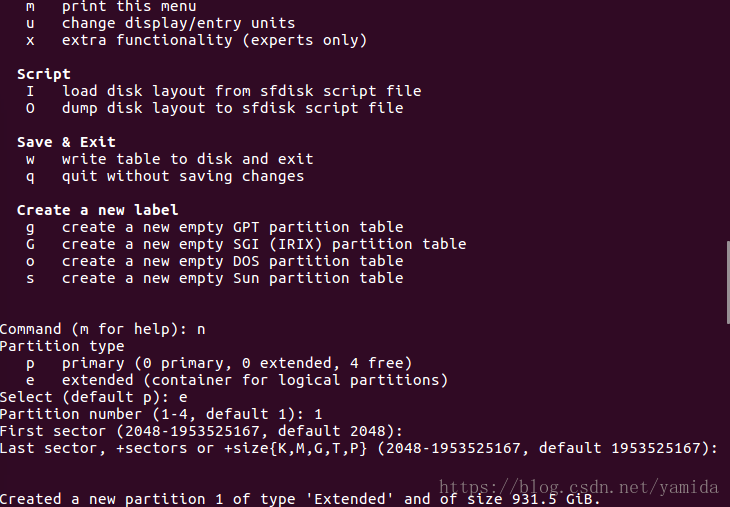Click the 'Save & Exit' heading

(66, 142)
